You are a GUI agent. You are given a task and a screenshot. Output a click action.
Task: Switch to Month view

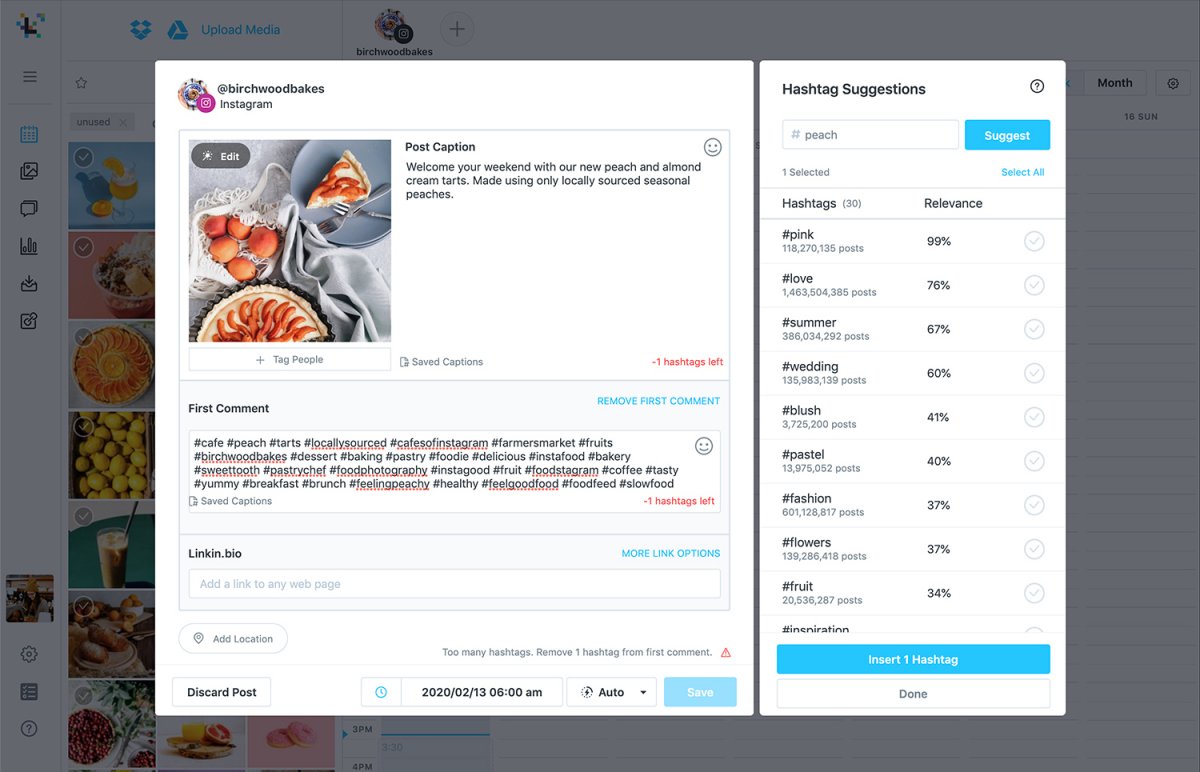(1114, 83)
